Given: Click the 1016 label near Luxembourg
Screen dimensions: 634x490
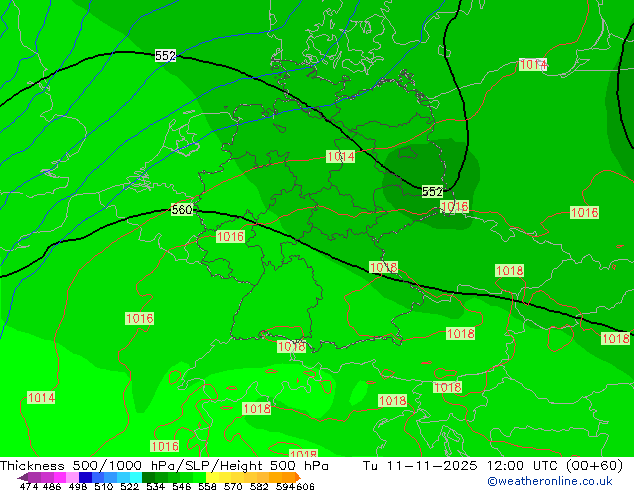Looking at the screenshot, I should tap(230, 236).
